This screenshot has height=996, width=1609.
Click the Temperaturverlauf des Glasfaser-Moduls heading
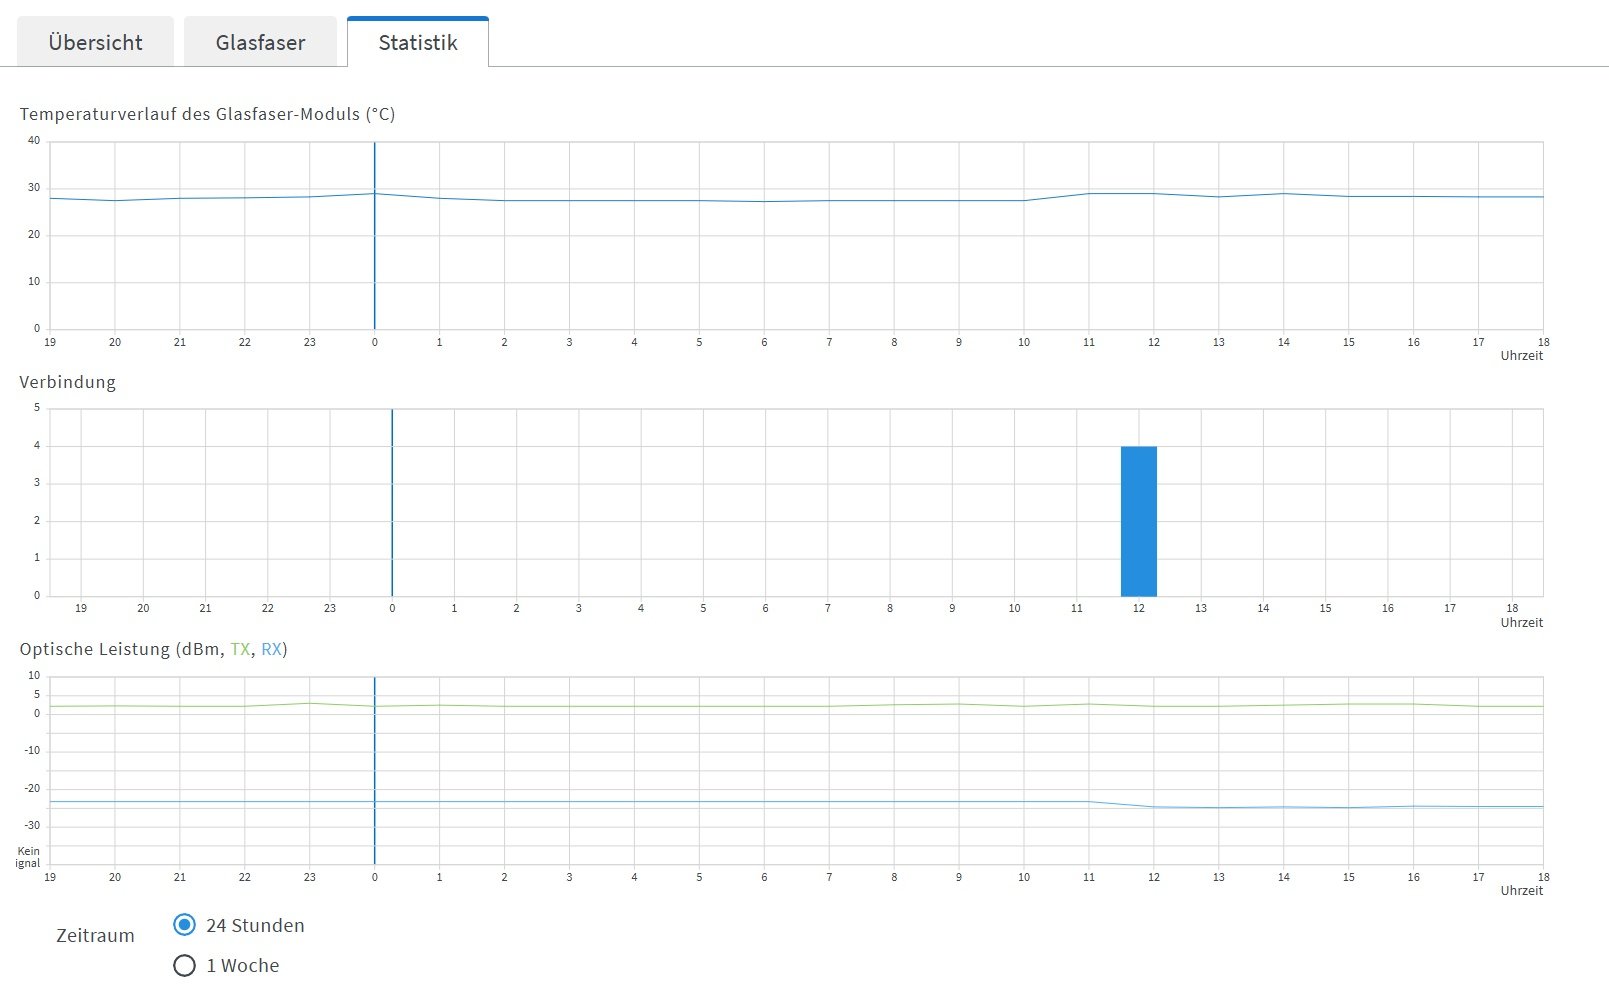point(207,114)
